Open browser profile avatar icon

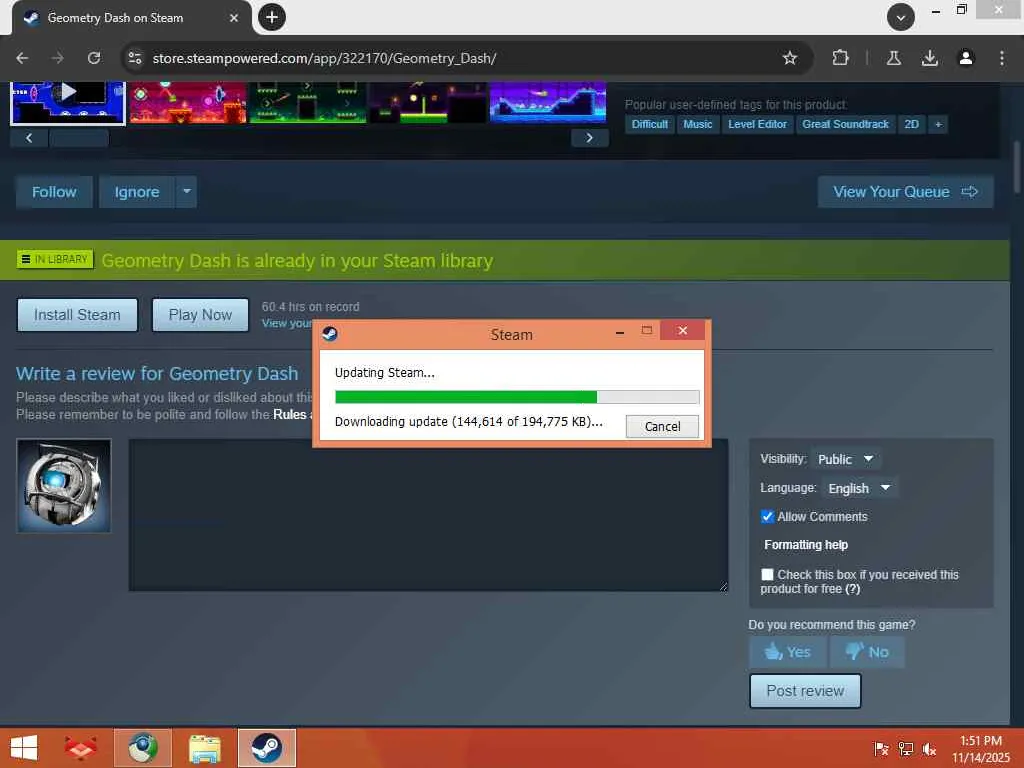[965, 58]
